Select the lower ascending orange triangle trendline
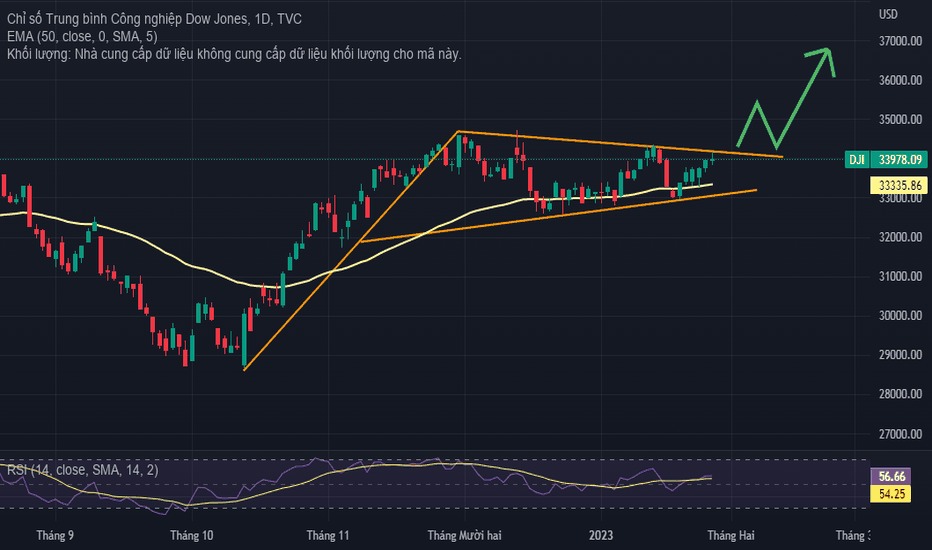 (559, 216)
